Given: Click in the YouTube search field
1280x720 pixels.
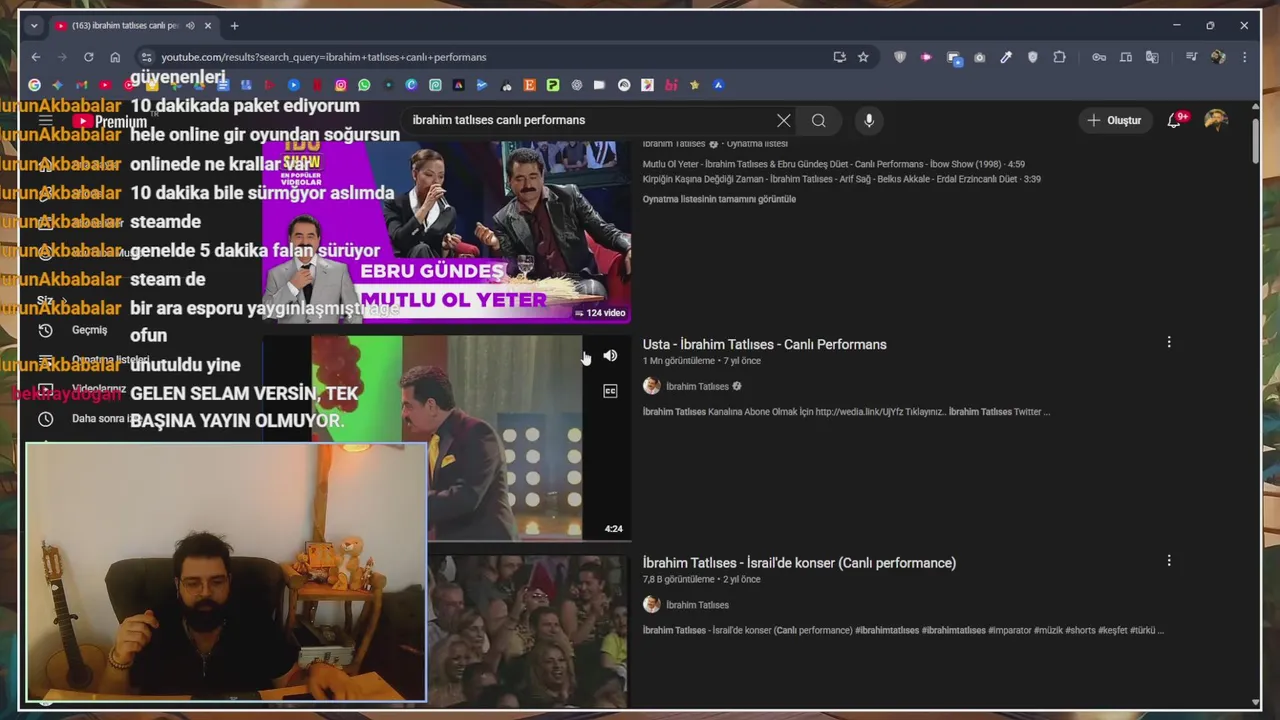Looking at the screenshot, I should point(590,120).
